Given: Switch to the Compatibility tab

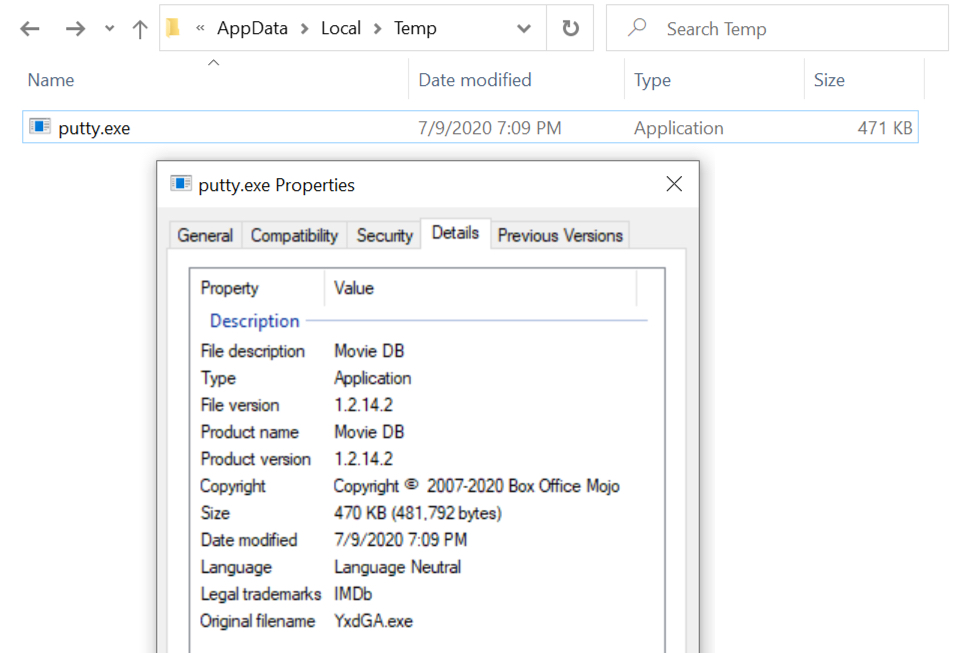Looking at the screenshot, I should point(294,235).
